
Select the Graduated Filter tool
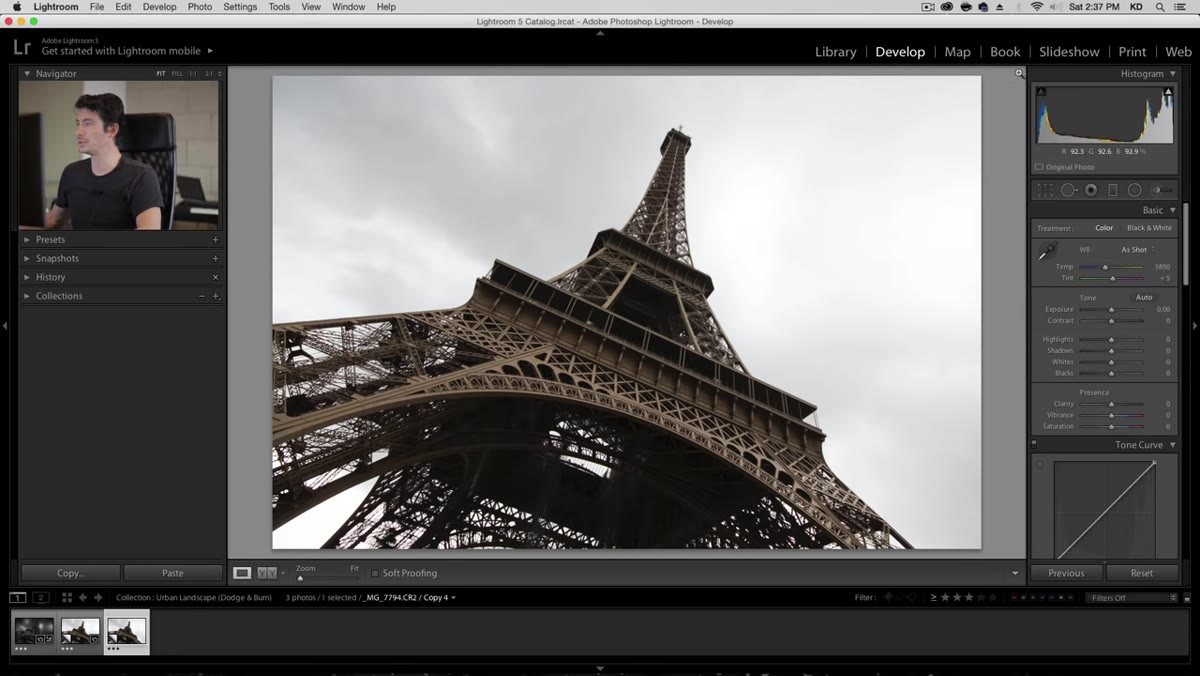click(1113, 190)
